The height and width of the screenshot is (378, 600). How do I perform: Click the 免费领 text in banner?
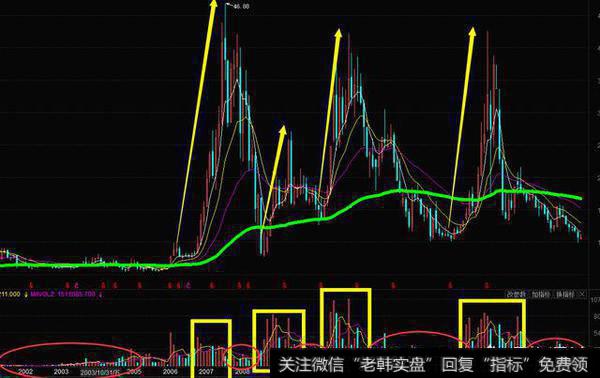[563, 365]
